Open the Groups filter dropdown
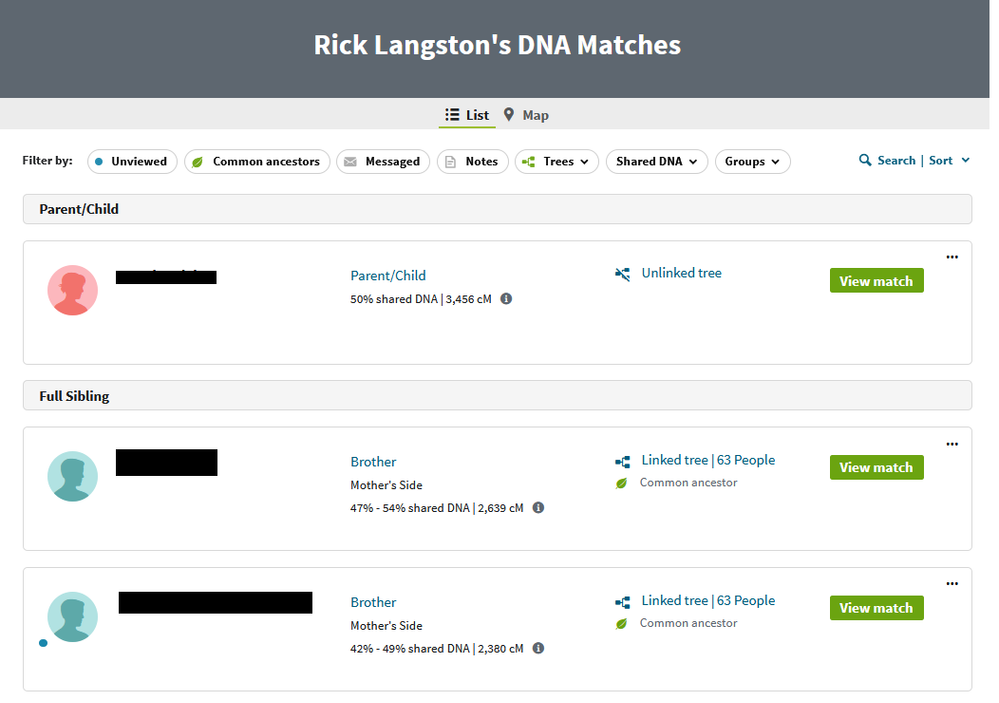 (752, 161)
